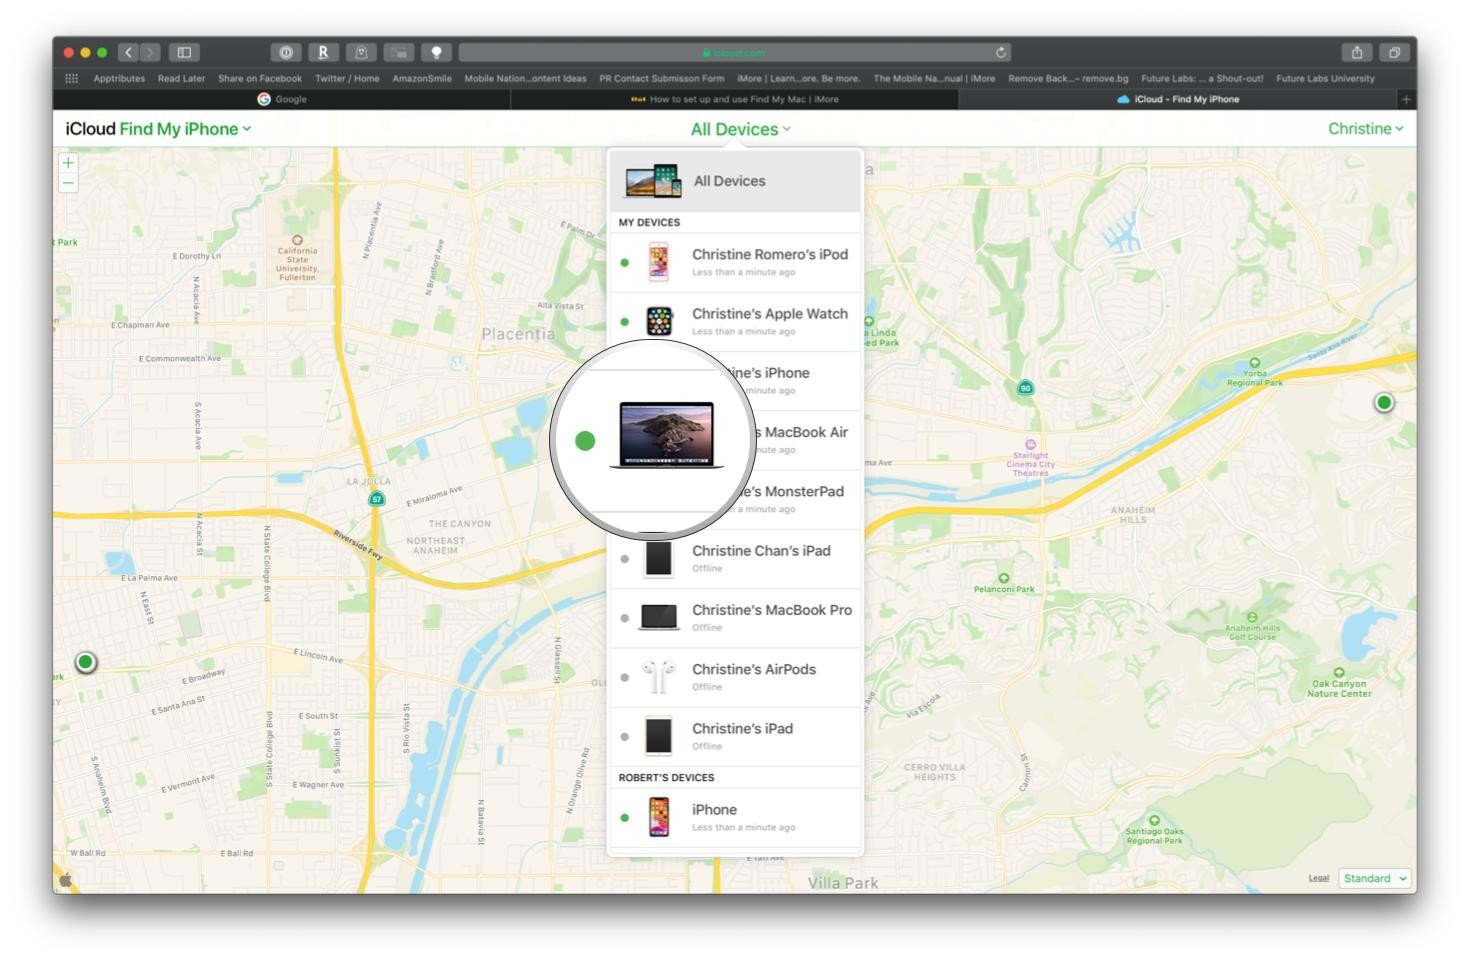Open the Apptributes bookmark
The width and height of the screenshot is (1470, 960).
[x=119, y=78]
